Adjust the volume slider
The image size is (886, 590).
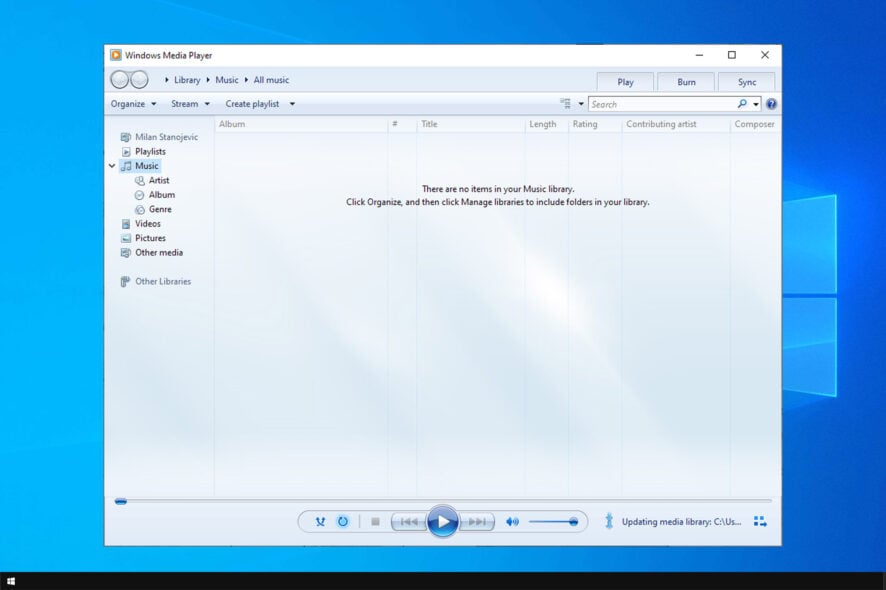(x=553, y=522)
